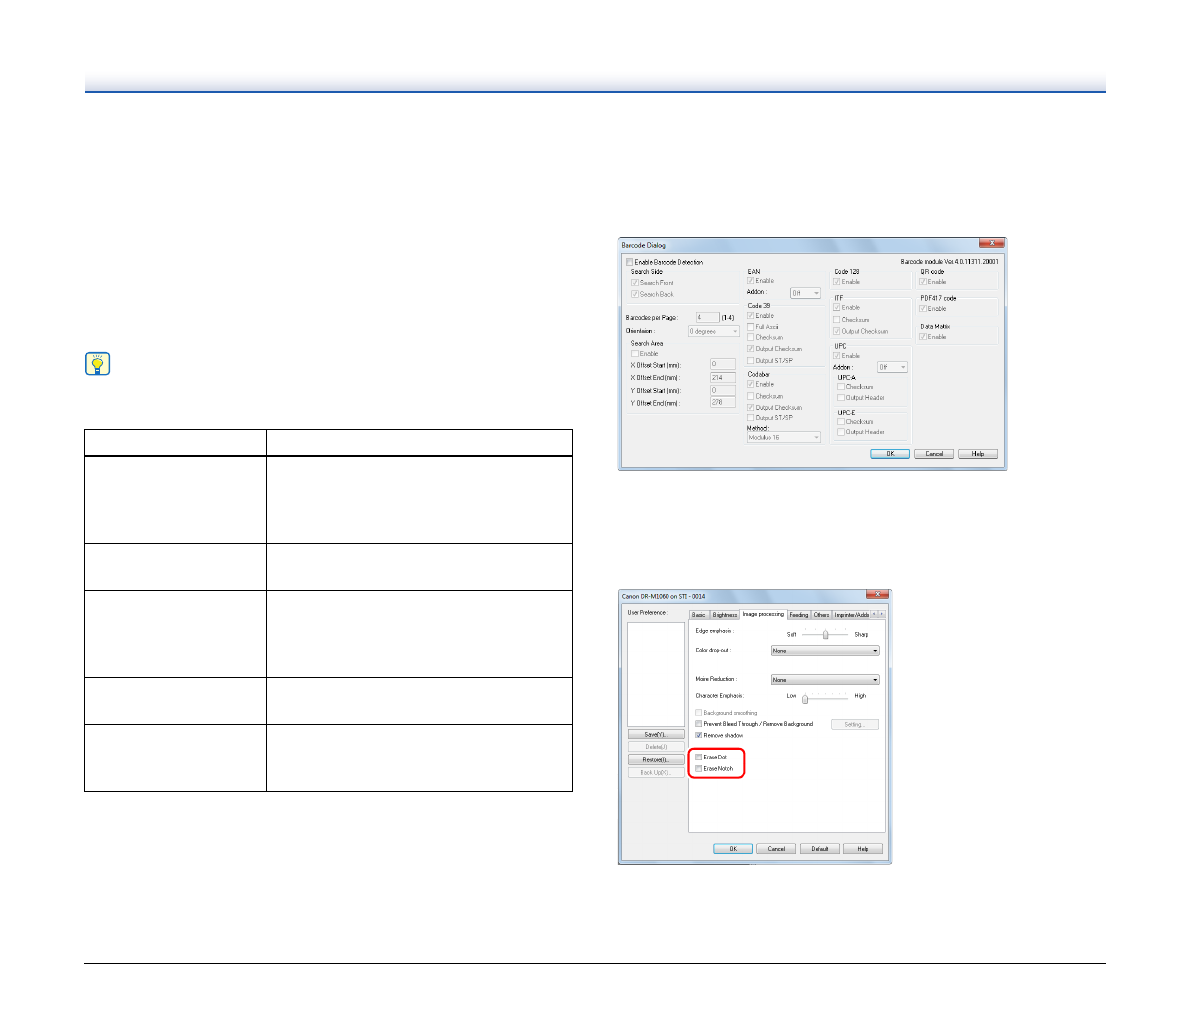Close the Canon DR-M1060 settings window
This screenshot has height=1020, width=1190.
click(x=876, y=596)
